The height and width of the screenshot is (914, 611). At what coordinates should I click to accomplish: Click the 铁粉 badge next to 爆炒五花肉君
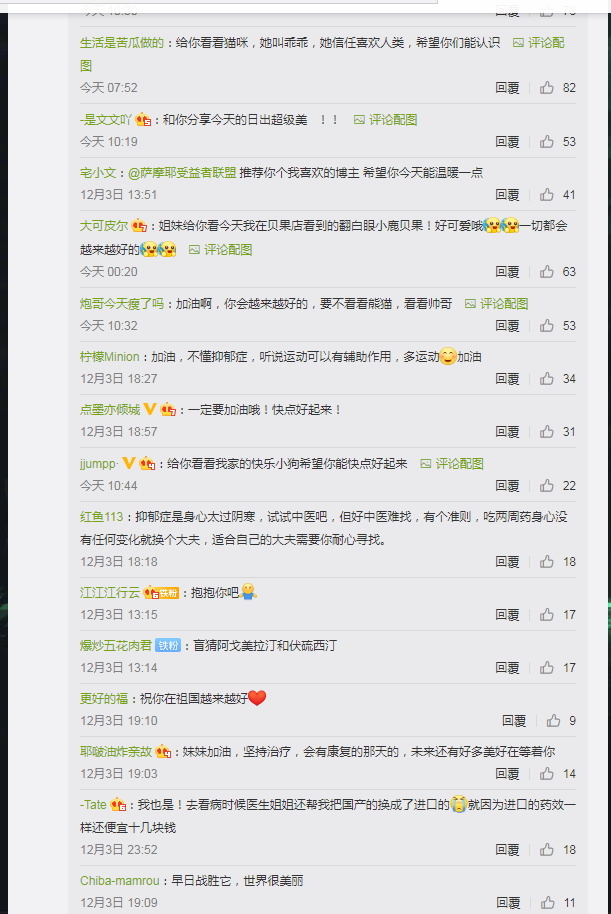tap(168, 646)
